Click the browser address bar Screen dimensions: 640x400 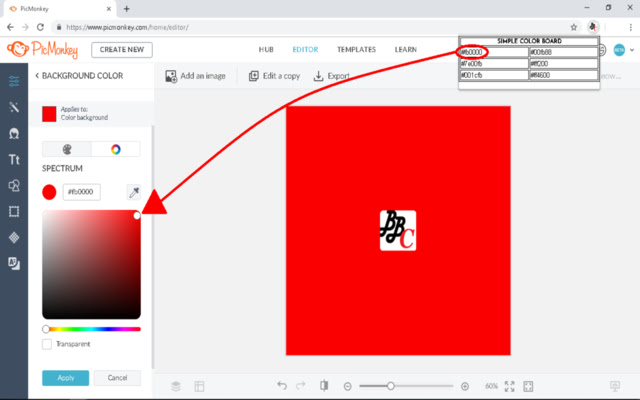click(x=312, y=27)
